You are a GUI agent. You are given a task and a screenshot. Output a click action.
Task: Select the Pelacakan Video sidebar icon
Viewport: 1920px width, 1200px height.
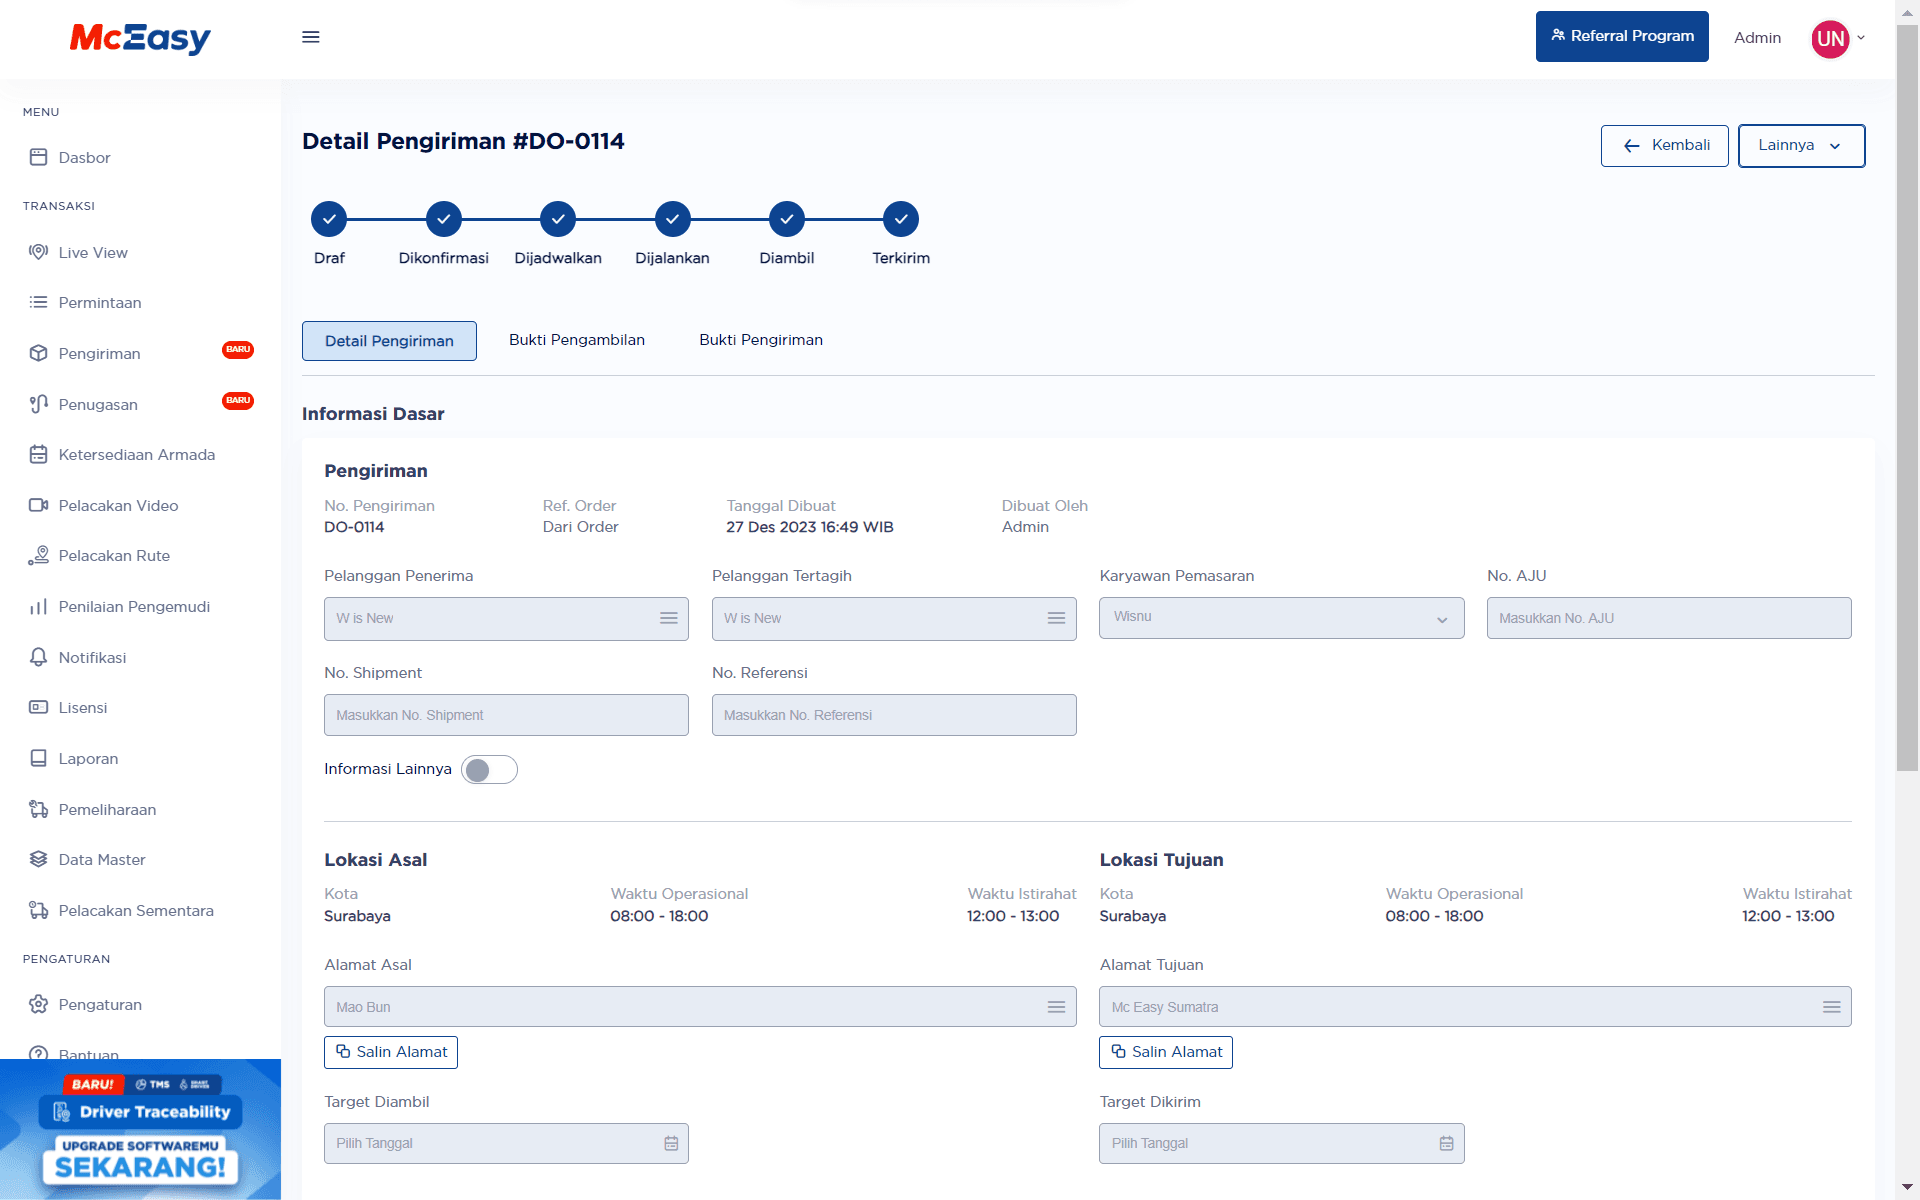click(37, 503)
